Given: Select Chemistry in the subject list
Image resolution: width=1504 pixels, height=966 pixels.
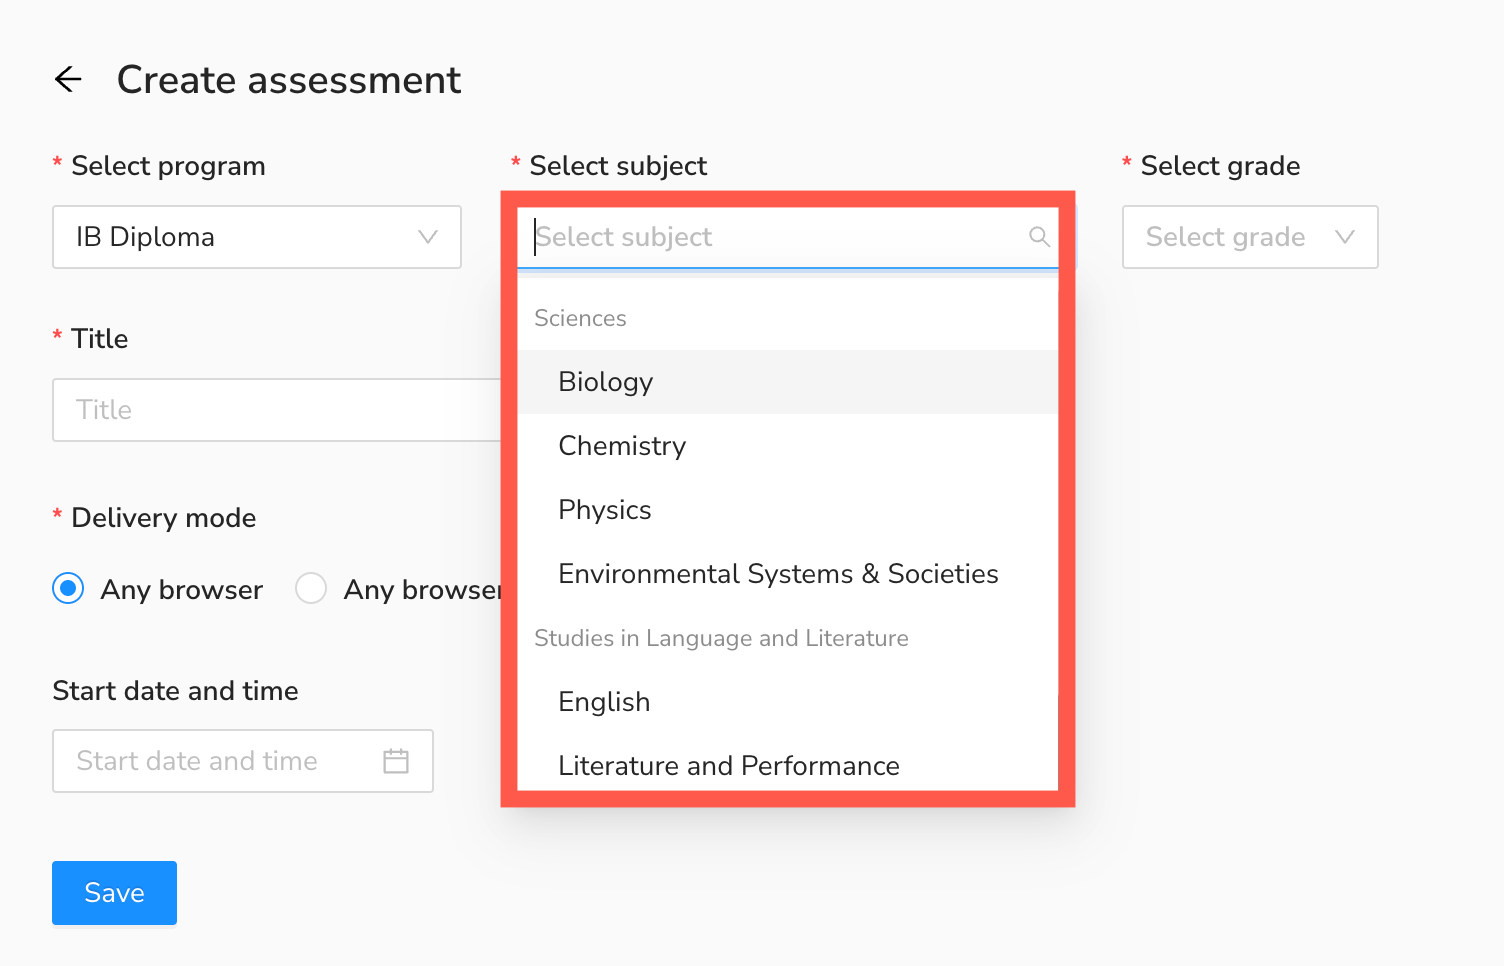Looking at the screenshot, I should point(622,446).
